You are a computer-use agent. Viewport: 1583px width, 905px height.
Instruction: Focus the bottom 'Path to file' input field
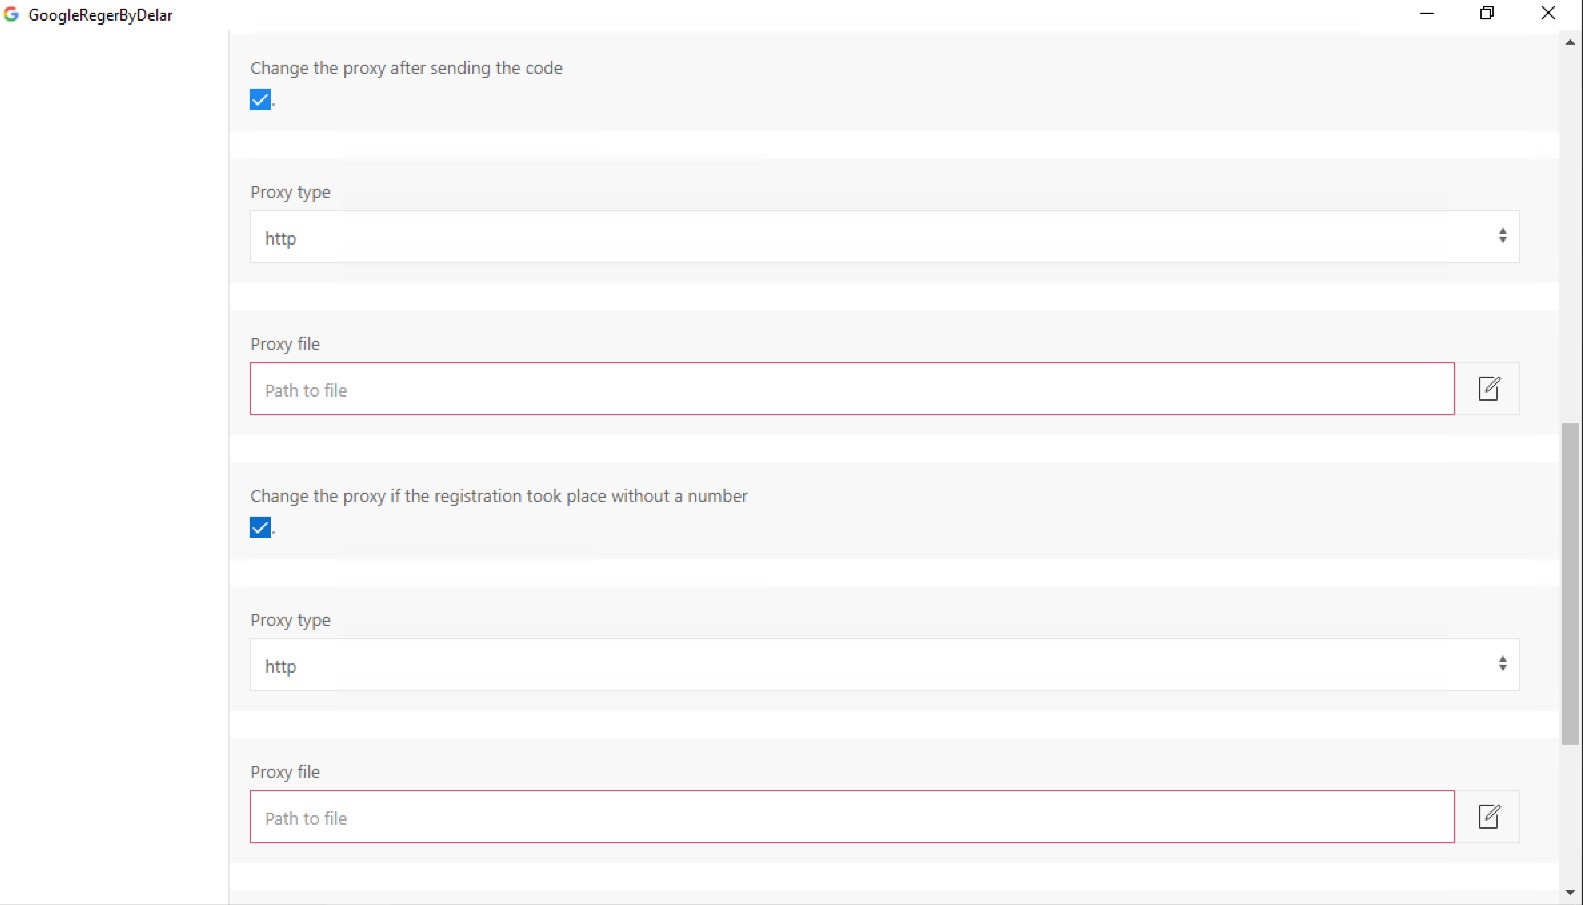pyautogui.click(x=852, y=817)
